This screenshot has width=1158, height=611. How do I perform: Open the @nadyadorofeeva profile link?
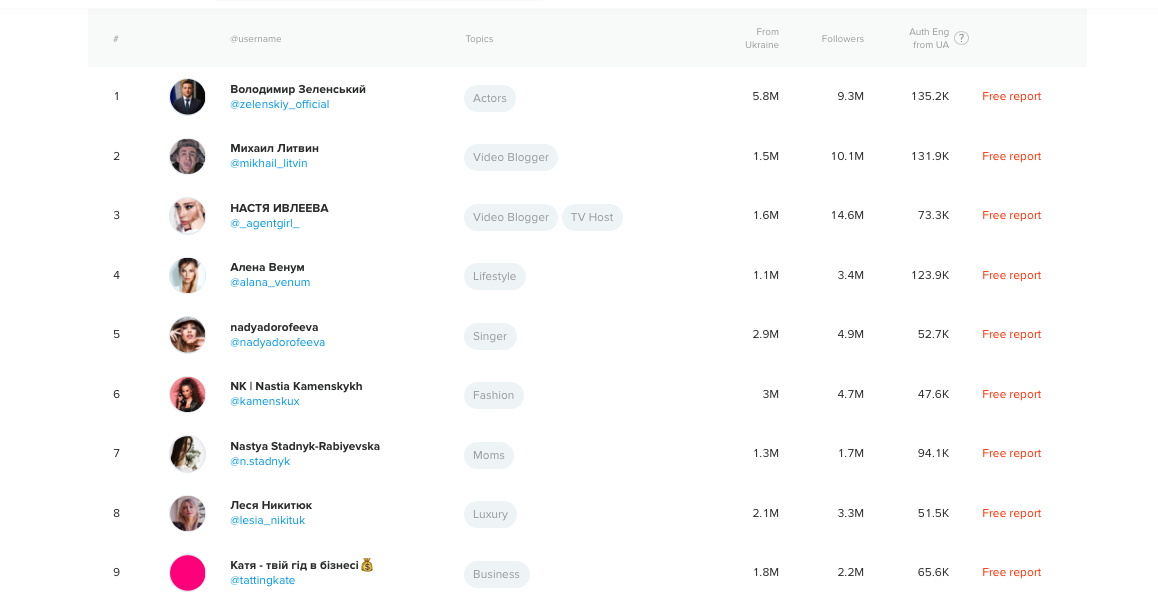pyautogui.click(x=277, y=343)
